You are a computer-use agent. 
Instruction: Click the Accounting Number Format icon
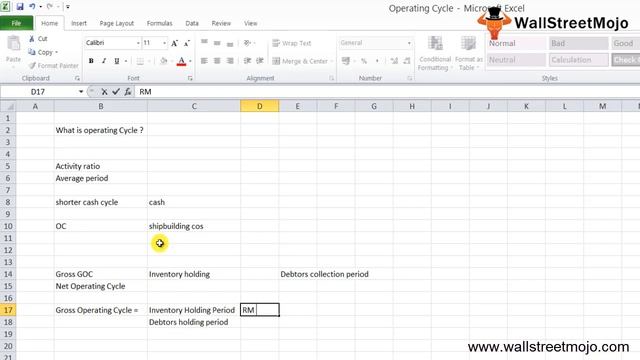(x=346, y=61)
